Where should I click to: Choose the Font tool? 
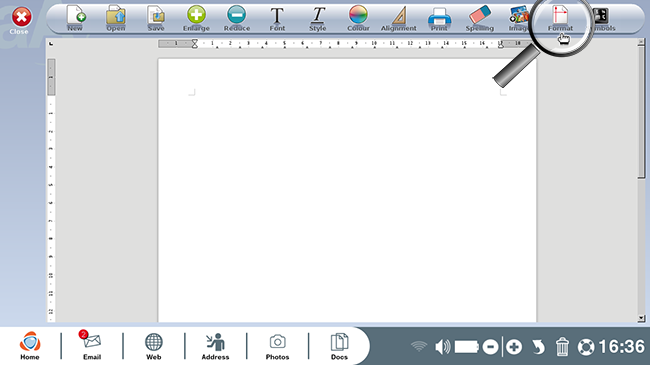(277, 18)
